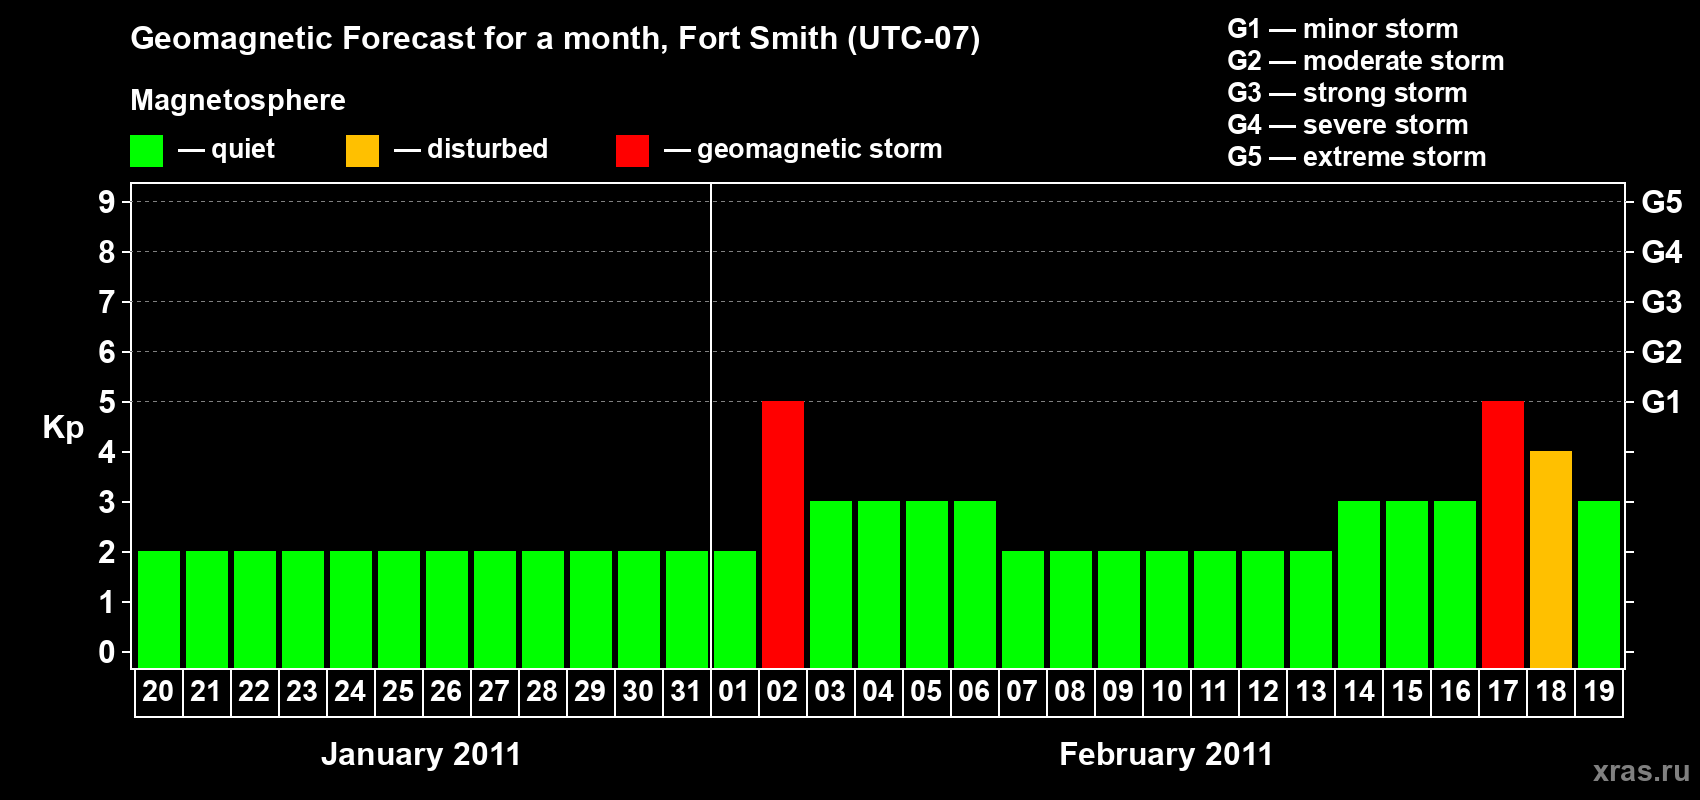The height and width of the screenshot is (800, 1700).
Task: Select the orange bar for February 18
Action: click(1551, 559)
